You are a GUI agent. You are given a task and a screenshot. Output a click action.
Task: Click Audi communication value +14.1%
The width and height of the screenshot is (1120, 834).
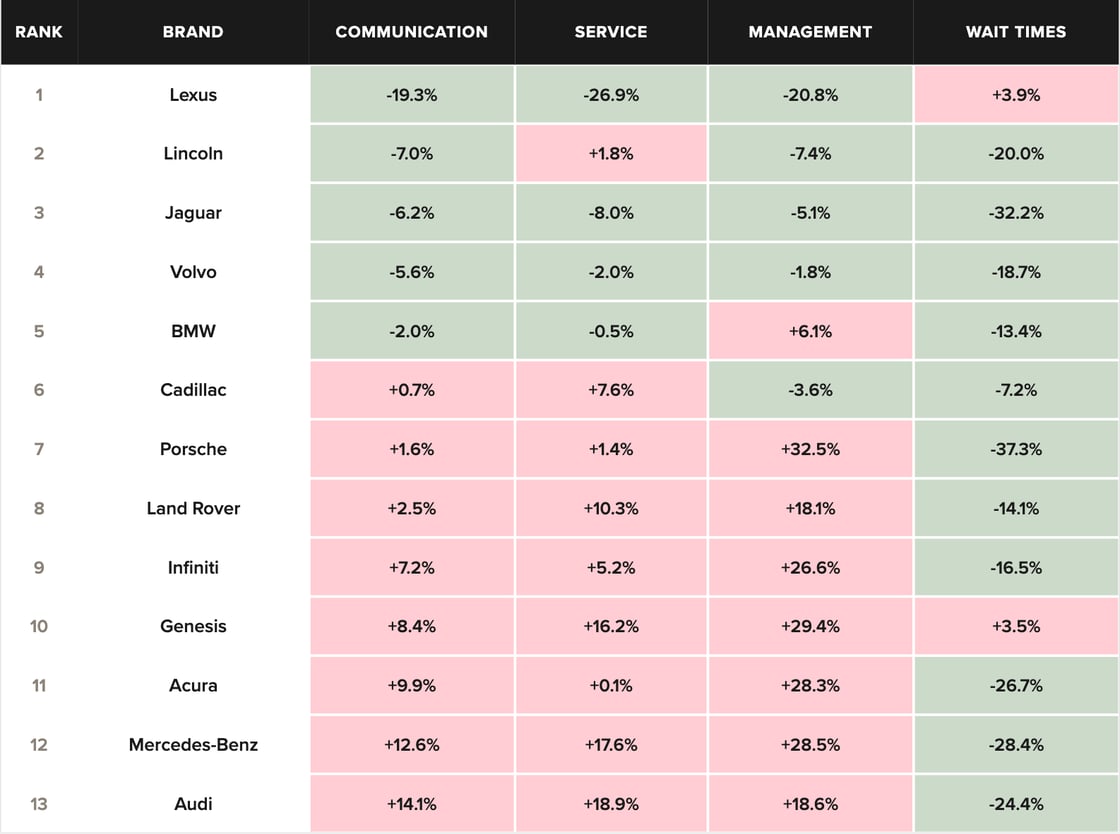pyautogui.click(x=411, y=804)
